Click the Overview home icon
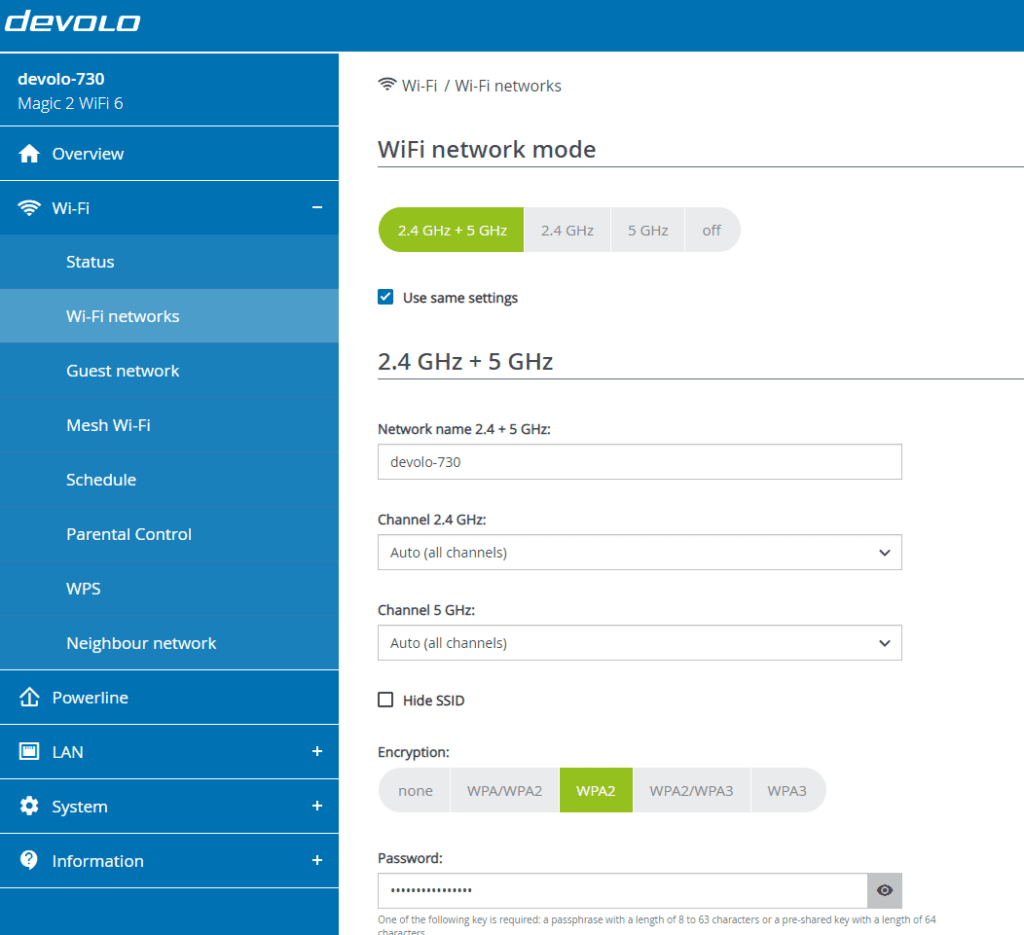1024x935 pixels. click(29, 154)
